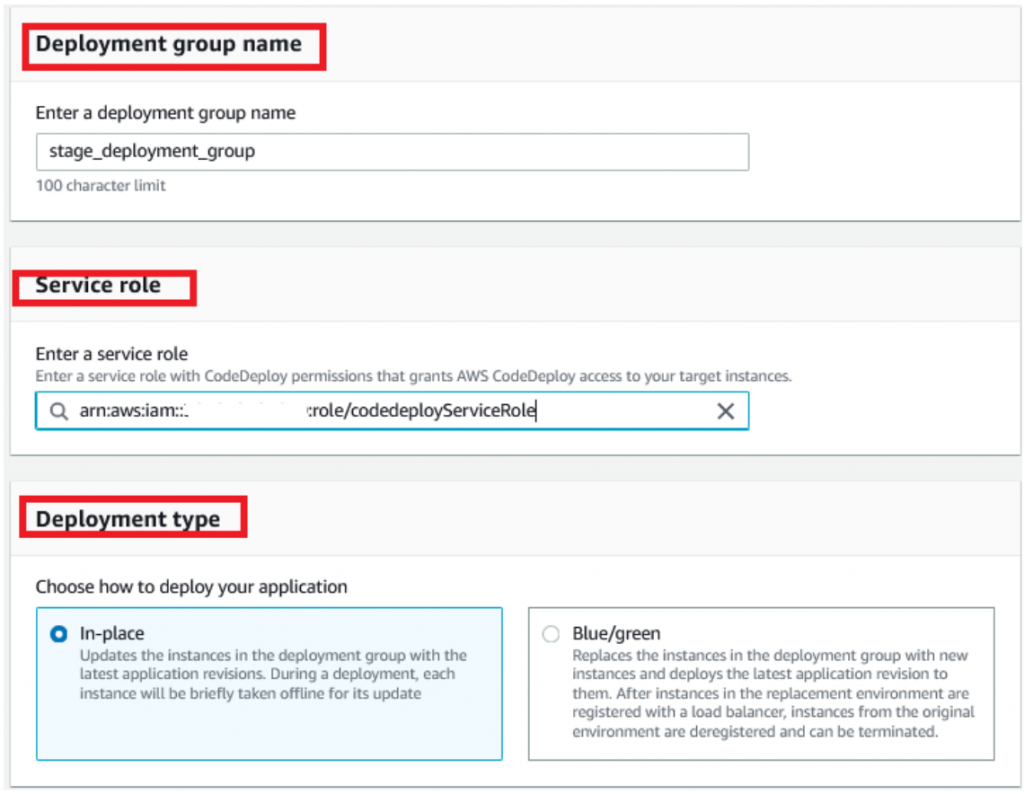Click the 'Blue/green' option title
1024x794 pixels.
[616, 634]
